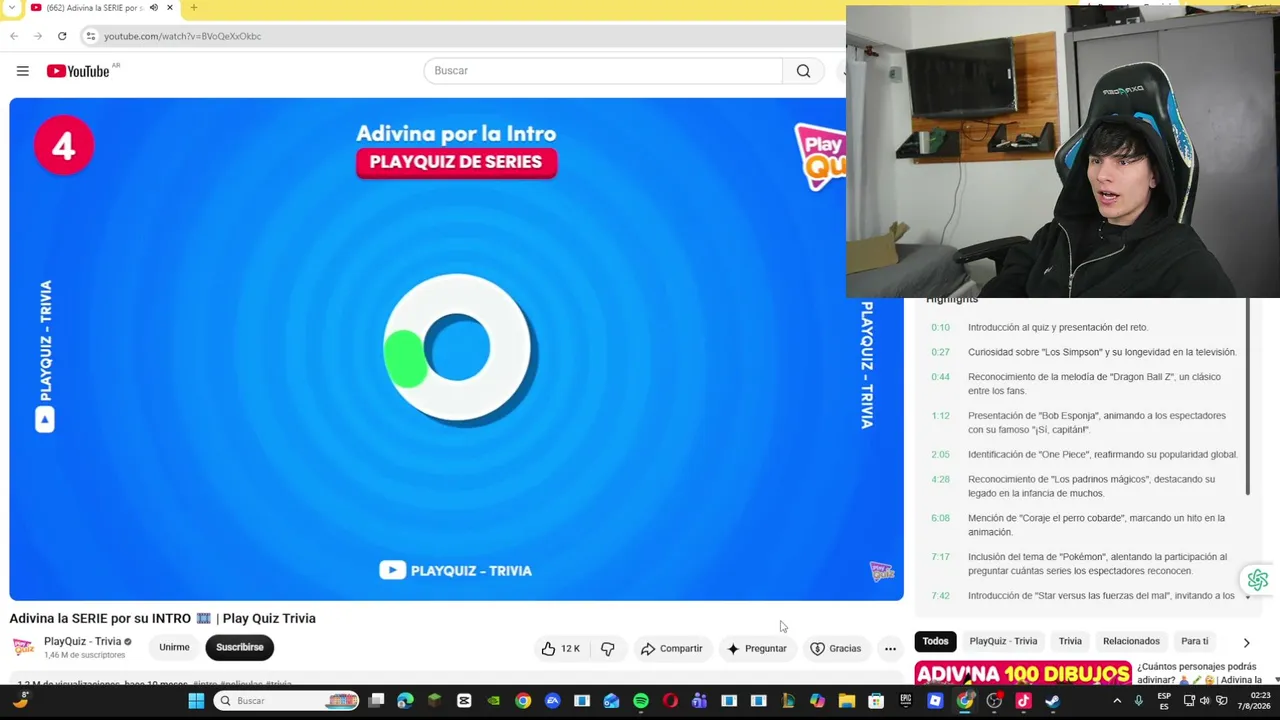Jump to highlight timestamp 1:12

(x=940, y=416)
